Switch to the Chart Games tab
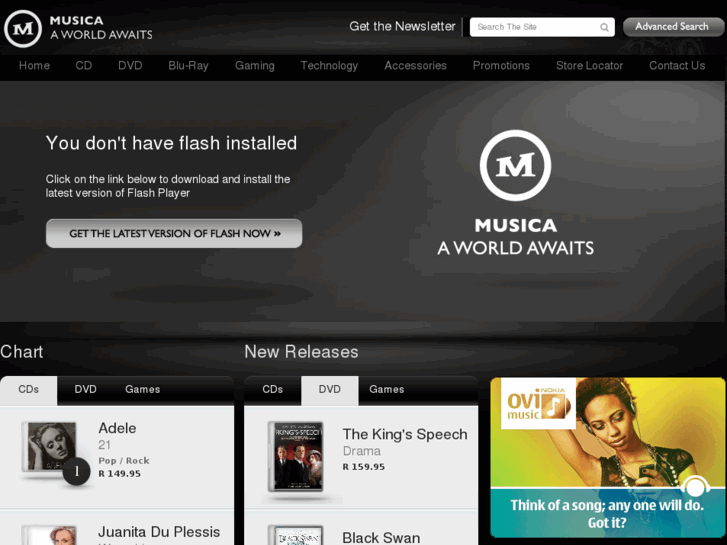Screen dimensions: 727x545 click(x=142, y=390)
